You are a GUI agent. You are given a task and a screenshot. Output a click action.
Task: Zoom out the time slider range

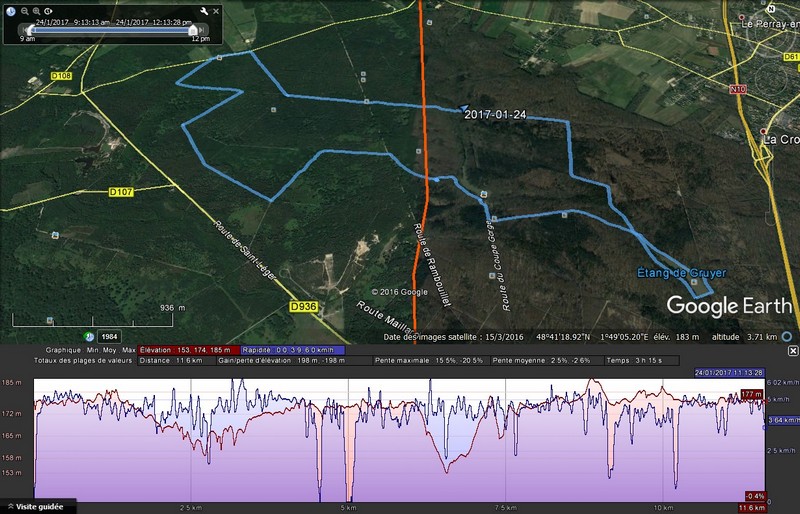24,11
